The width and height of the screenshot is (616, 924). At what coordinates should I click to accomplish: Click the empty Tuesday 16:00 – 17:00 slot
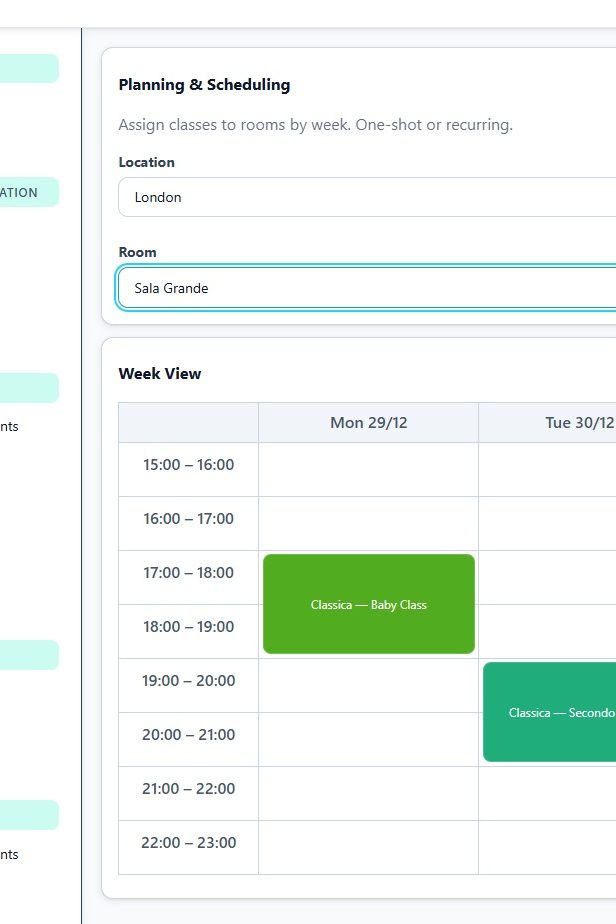[548, 523]
